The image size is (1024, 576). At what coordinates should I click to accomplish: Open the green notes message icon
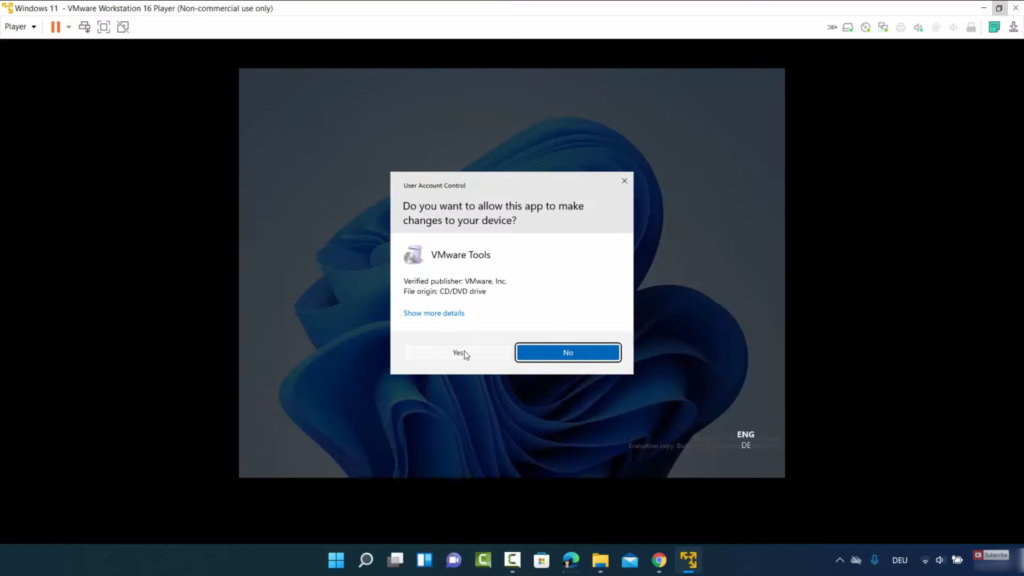(x=994, y=27)
